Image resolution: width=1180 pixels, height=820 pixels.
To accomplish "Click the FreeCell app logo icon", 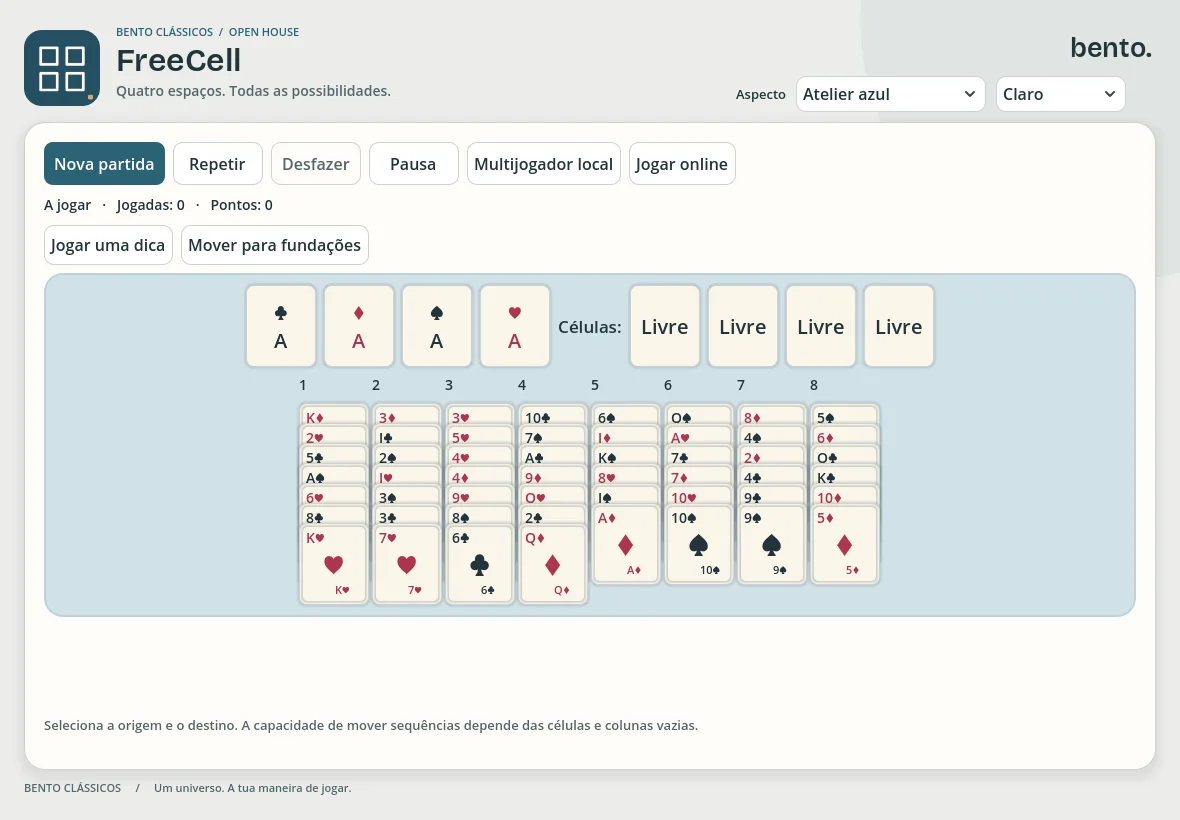I will (62, 68).
